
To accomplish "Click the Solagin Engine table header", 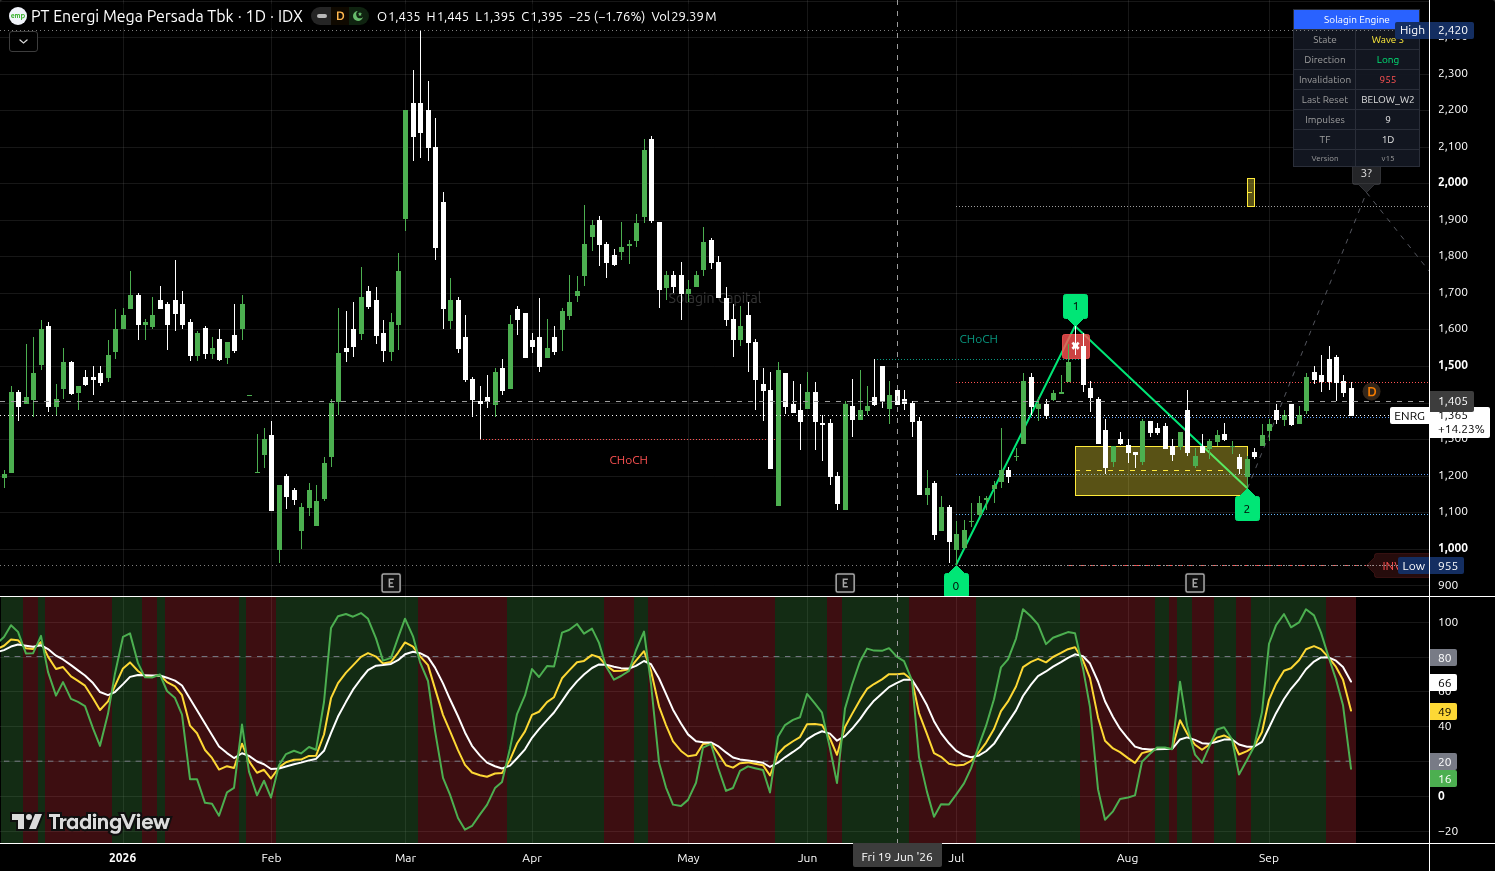I will pyautogui.click(x=1356, y=19).
